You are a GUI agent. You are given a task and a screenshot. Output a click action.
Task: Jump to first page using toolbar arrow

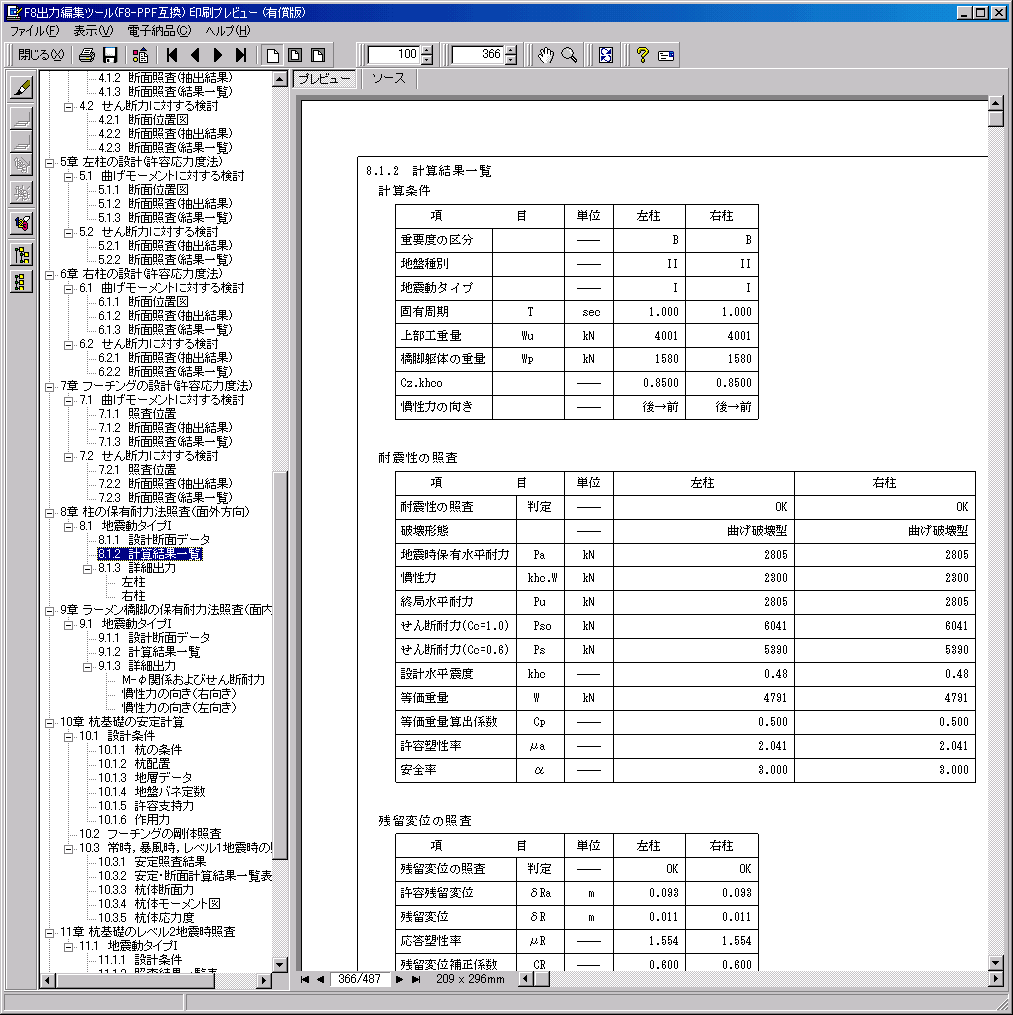[x=172, y=55]
